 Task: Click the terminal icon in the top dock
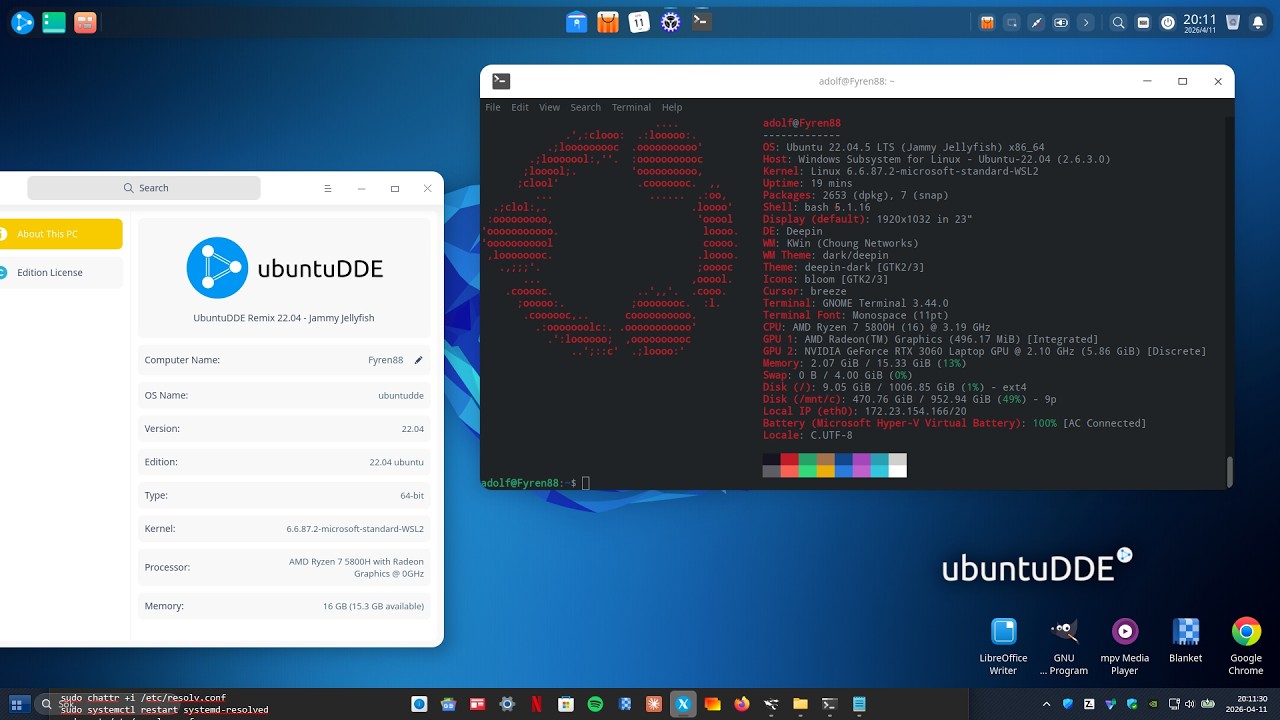coord(702,21)
